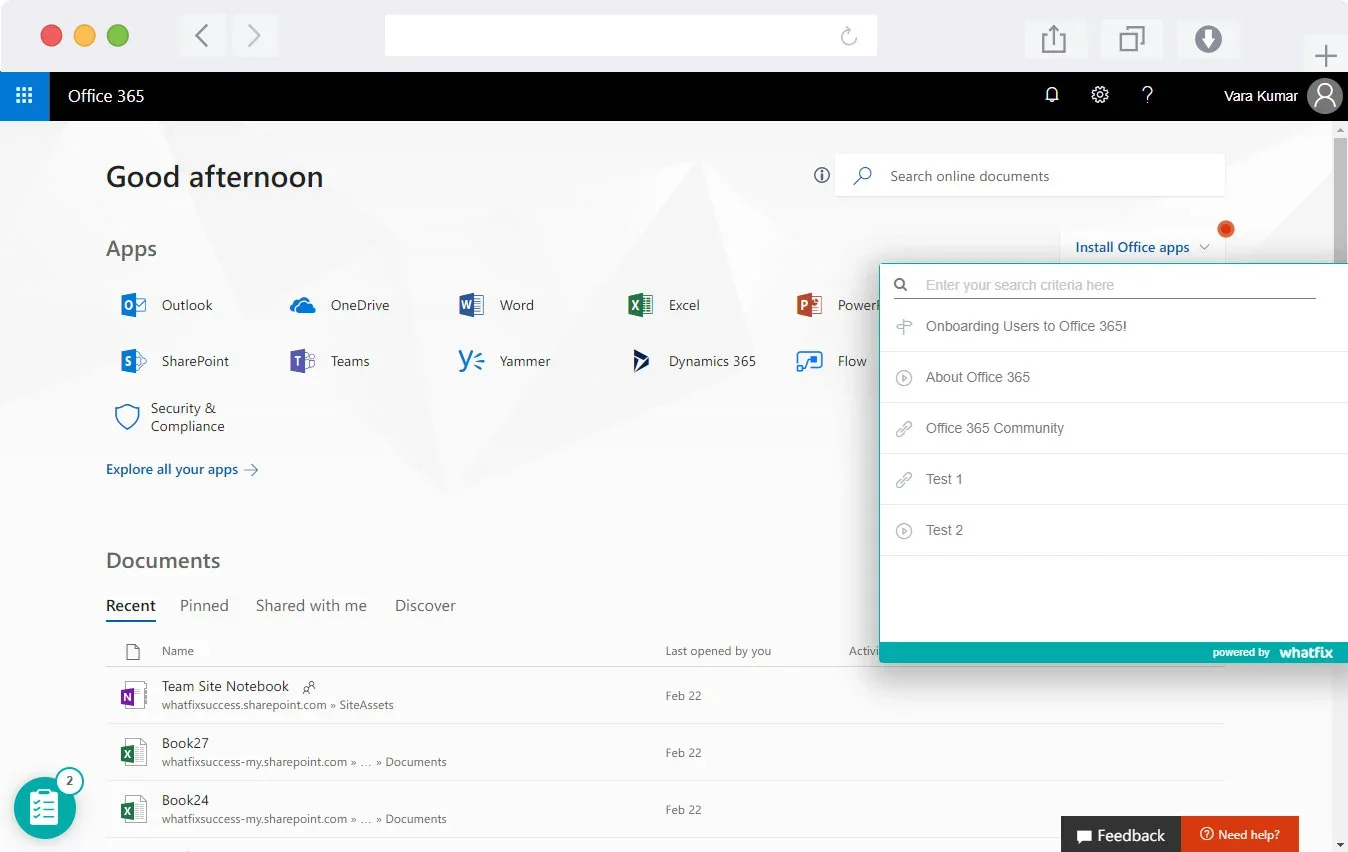Click Explore all your apps
Viewport: 1348px width, 852px height.
171,469
